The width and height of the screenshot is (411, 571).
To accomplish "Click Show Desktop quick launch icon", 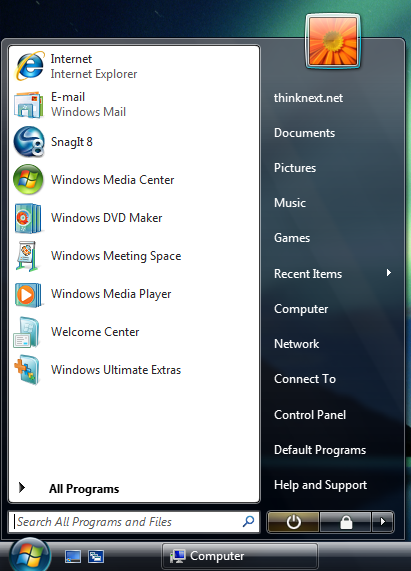I will (73, 556).
